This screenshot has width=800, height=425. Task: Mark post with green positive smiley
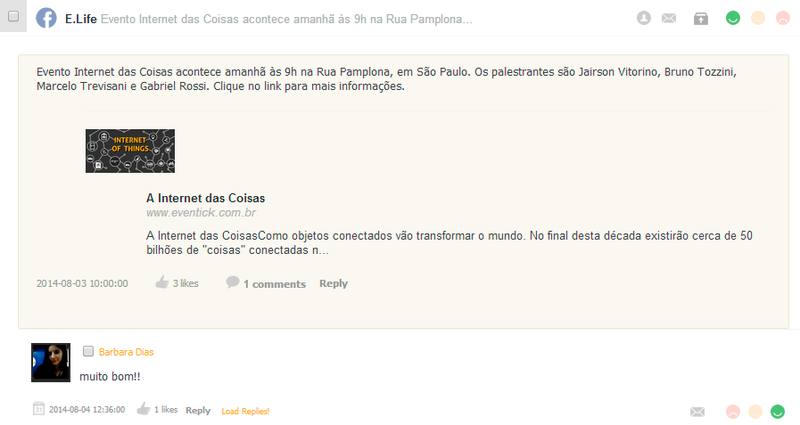733,18
